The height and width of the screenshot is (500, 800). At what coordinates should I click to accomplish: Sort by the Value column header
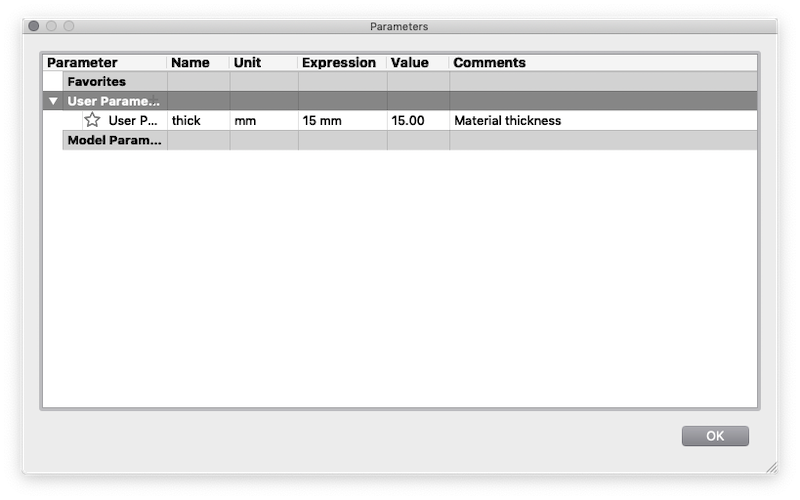point(418,63)
